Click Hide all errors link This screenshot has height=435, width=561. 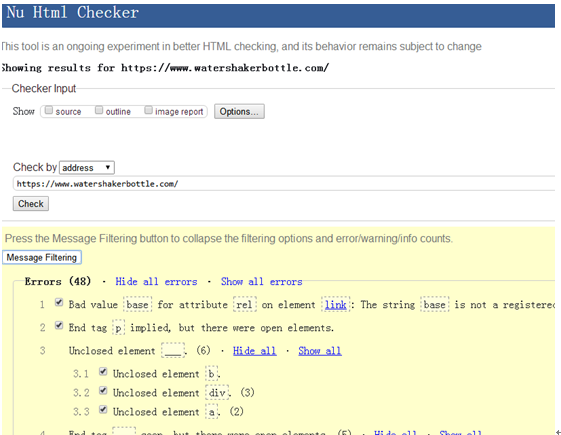[156, 282]
